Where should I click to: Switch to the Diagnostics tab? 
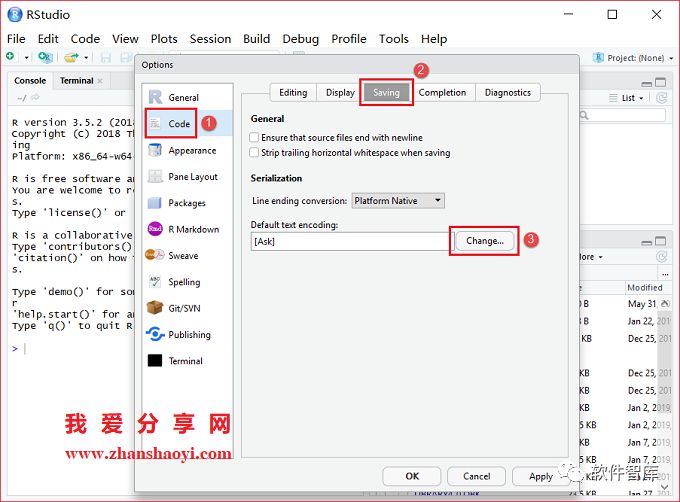tap(508, 93)
